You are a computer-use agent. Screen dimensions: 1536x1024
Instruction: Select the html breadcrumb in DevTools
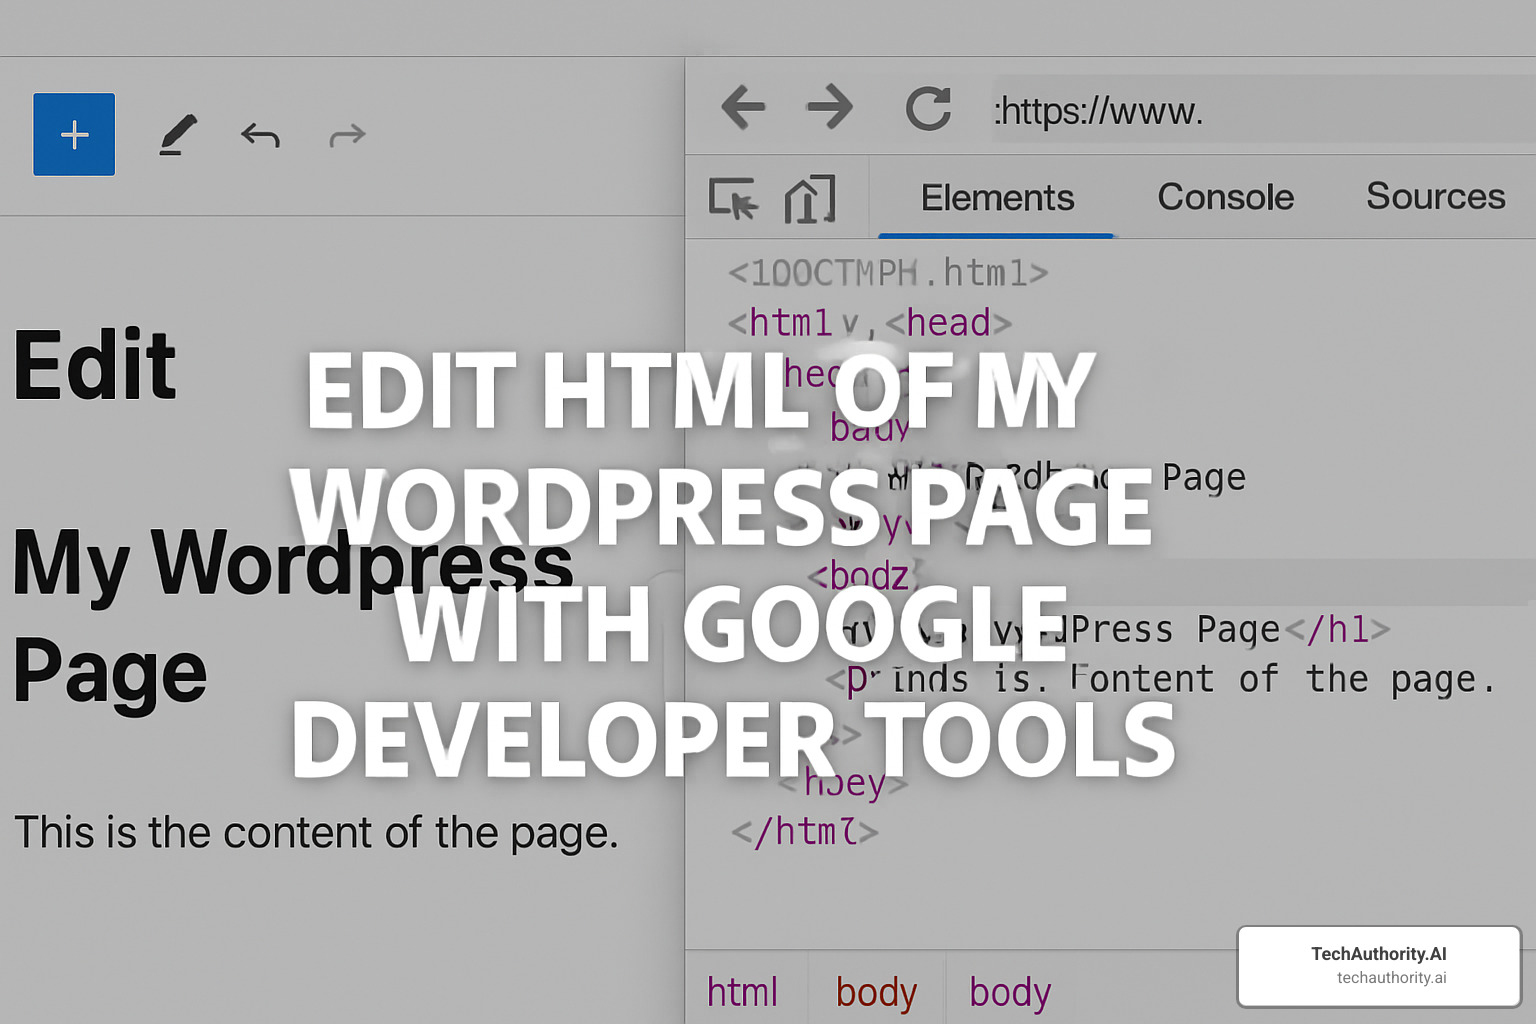tap(742, 992)
